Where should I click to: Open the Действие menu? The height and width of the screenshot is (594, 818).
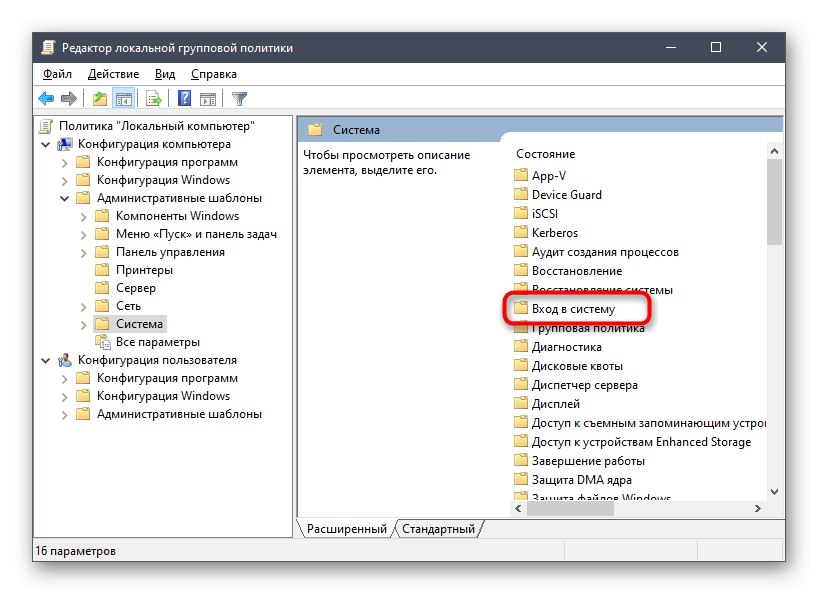(114, 74)
